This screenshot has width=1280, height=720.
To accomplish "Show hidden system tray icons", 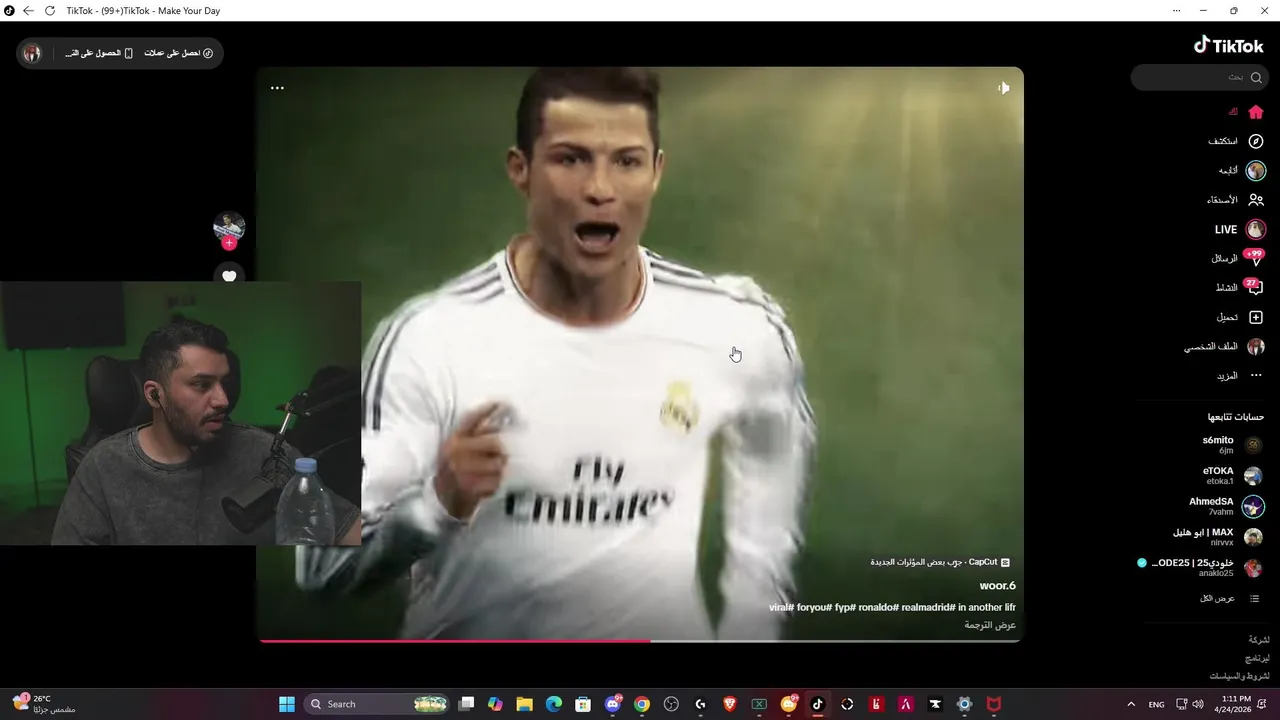I will 1131,704.
